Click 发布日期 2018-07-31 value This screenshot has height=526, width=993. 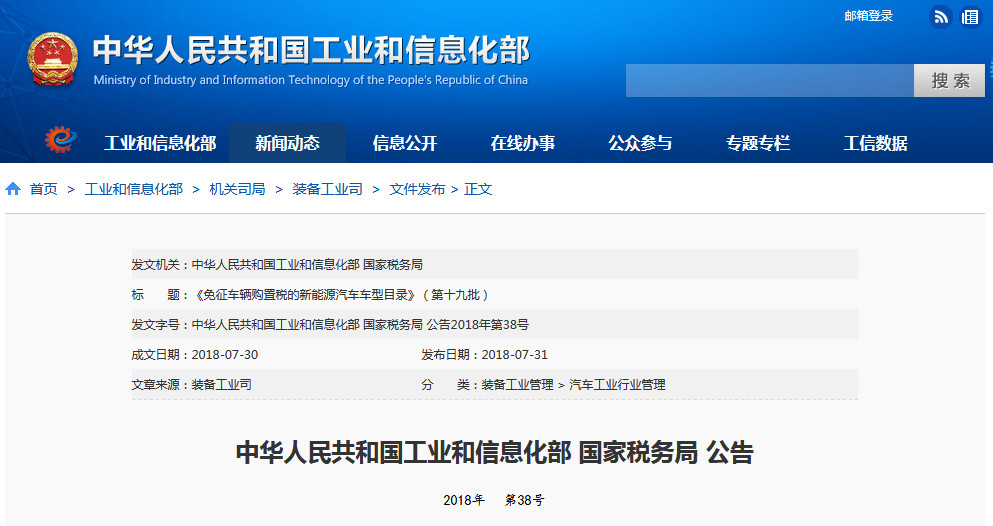[514, 354]
